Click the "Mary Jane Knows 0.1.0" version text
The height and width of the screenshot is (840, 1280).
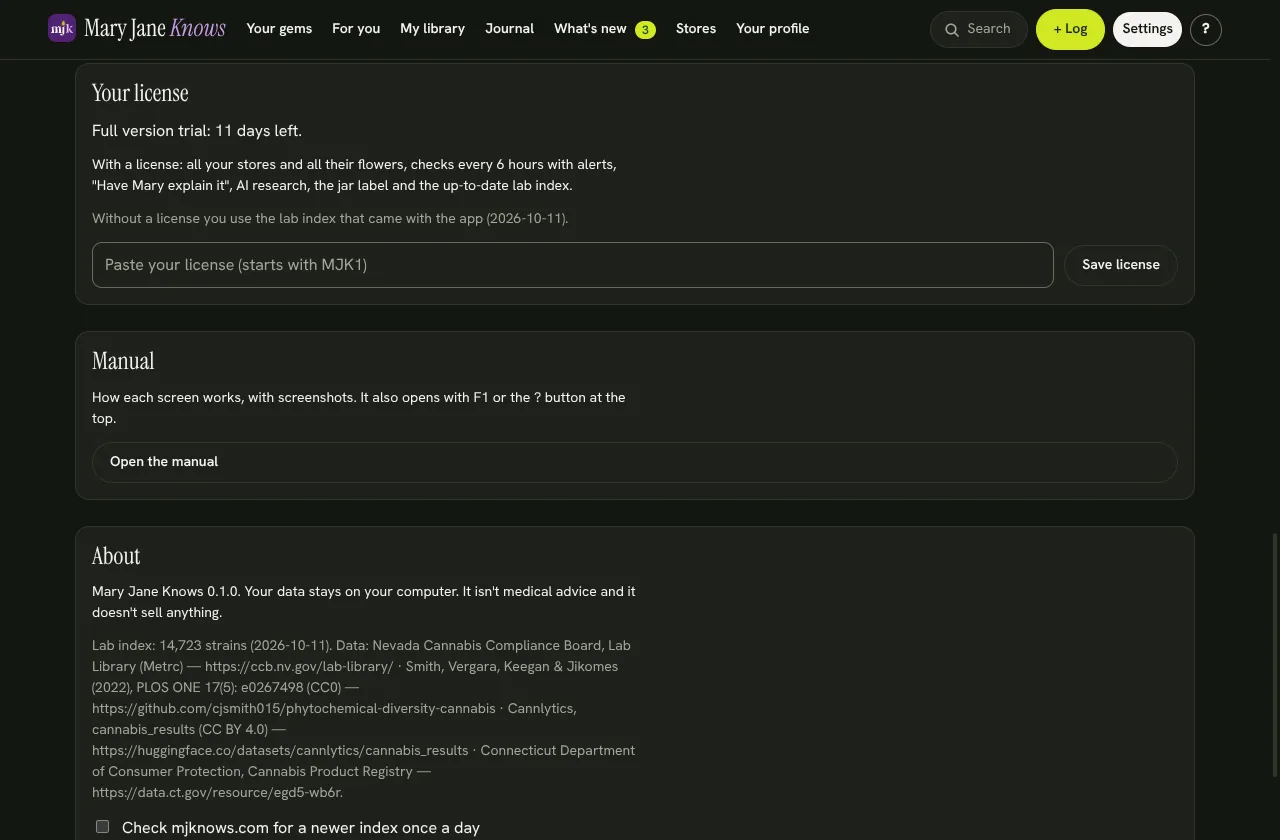(x=166, y=591)
